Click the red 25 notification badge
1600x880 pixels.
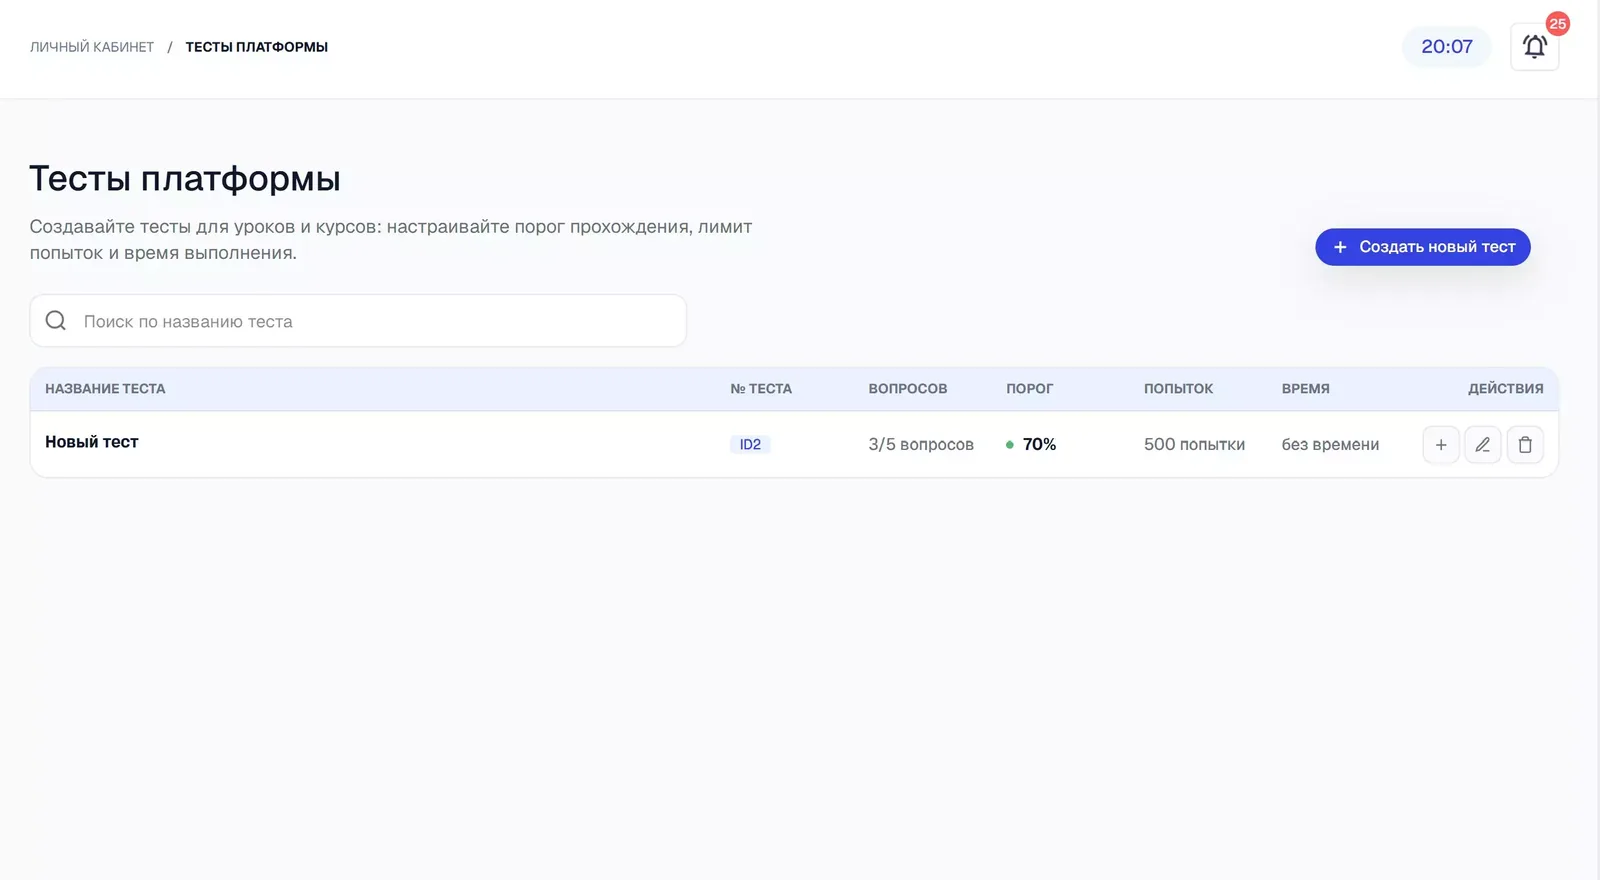[x=1557, y=24]
